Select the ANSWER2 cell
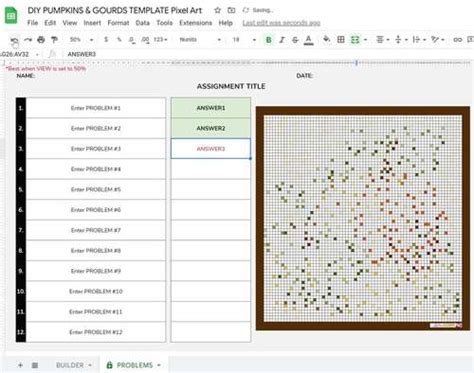Viewport: 474px width, 373px height. coord(211,128)
